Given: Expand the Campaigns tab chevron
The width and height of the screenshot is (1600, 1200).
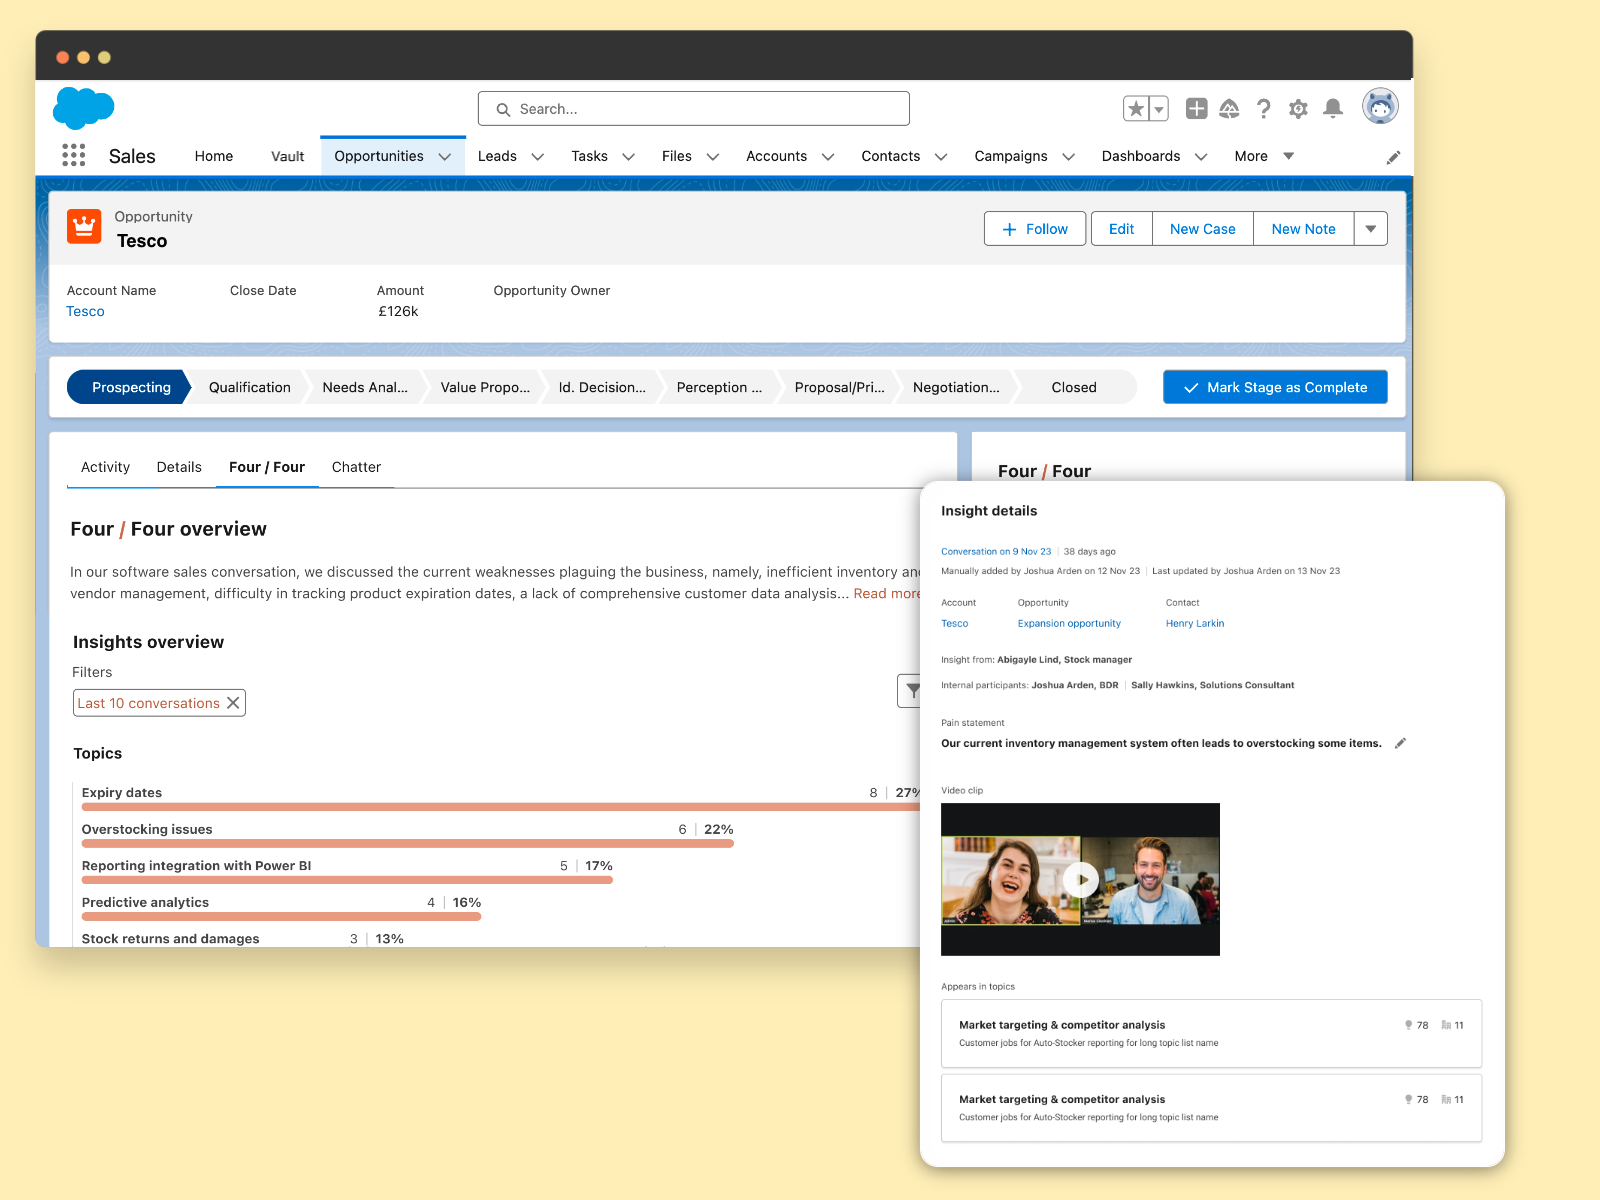Looking at the screenshot, I should [1069, 157].
